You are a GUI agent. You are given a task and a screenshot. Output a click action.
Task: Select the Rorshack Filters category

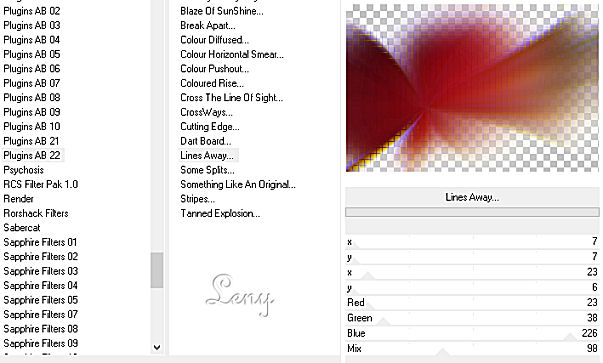[x=36, y=213]
